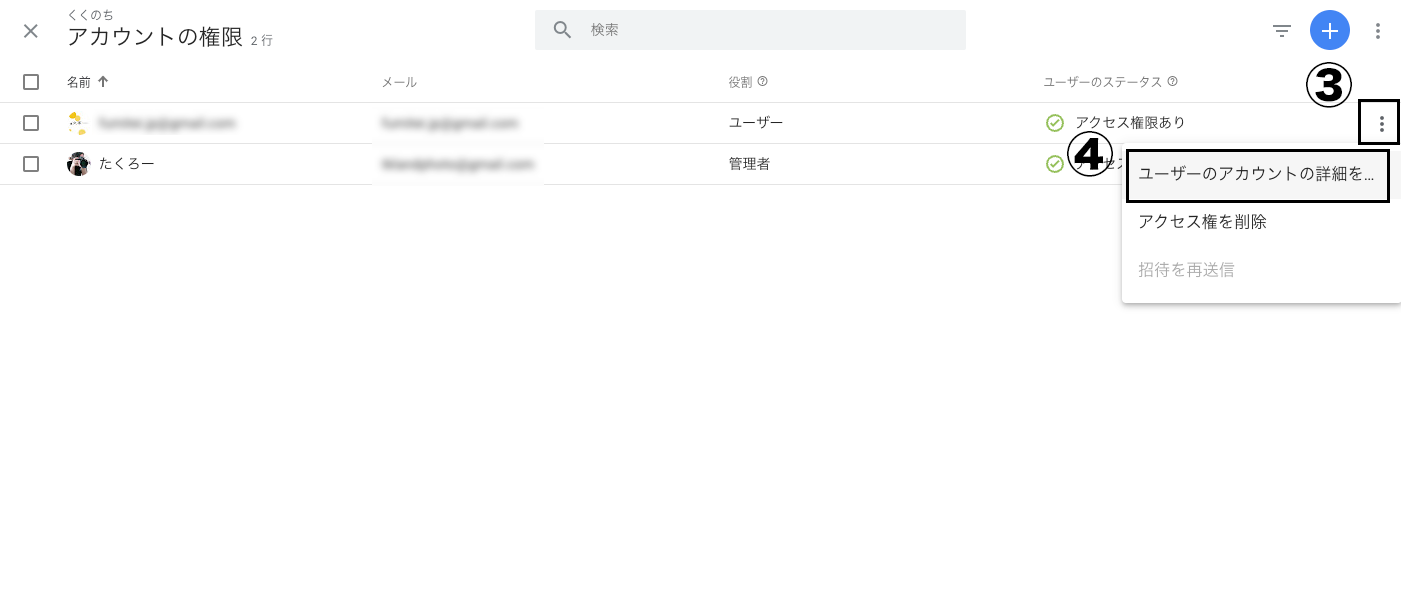Viewport: 1401px width, 594px height.
Task: Click help icon beside ユーザーのステータス
Action: (x=1172, y=82)
